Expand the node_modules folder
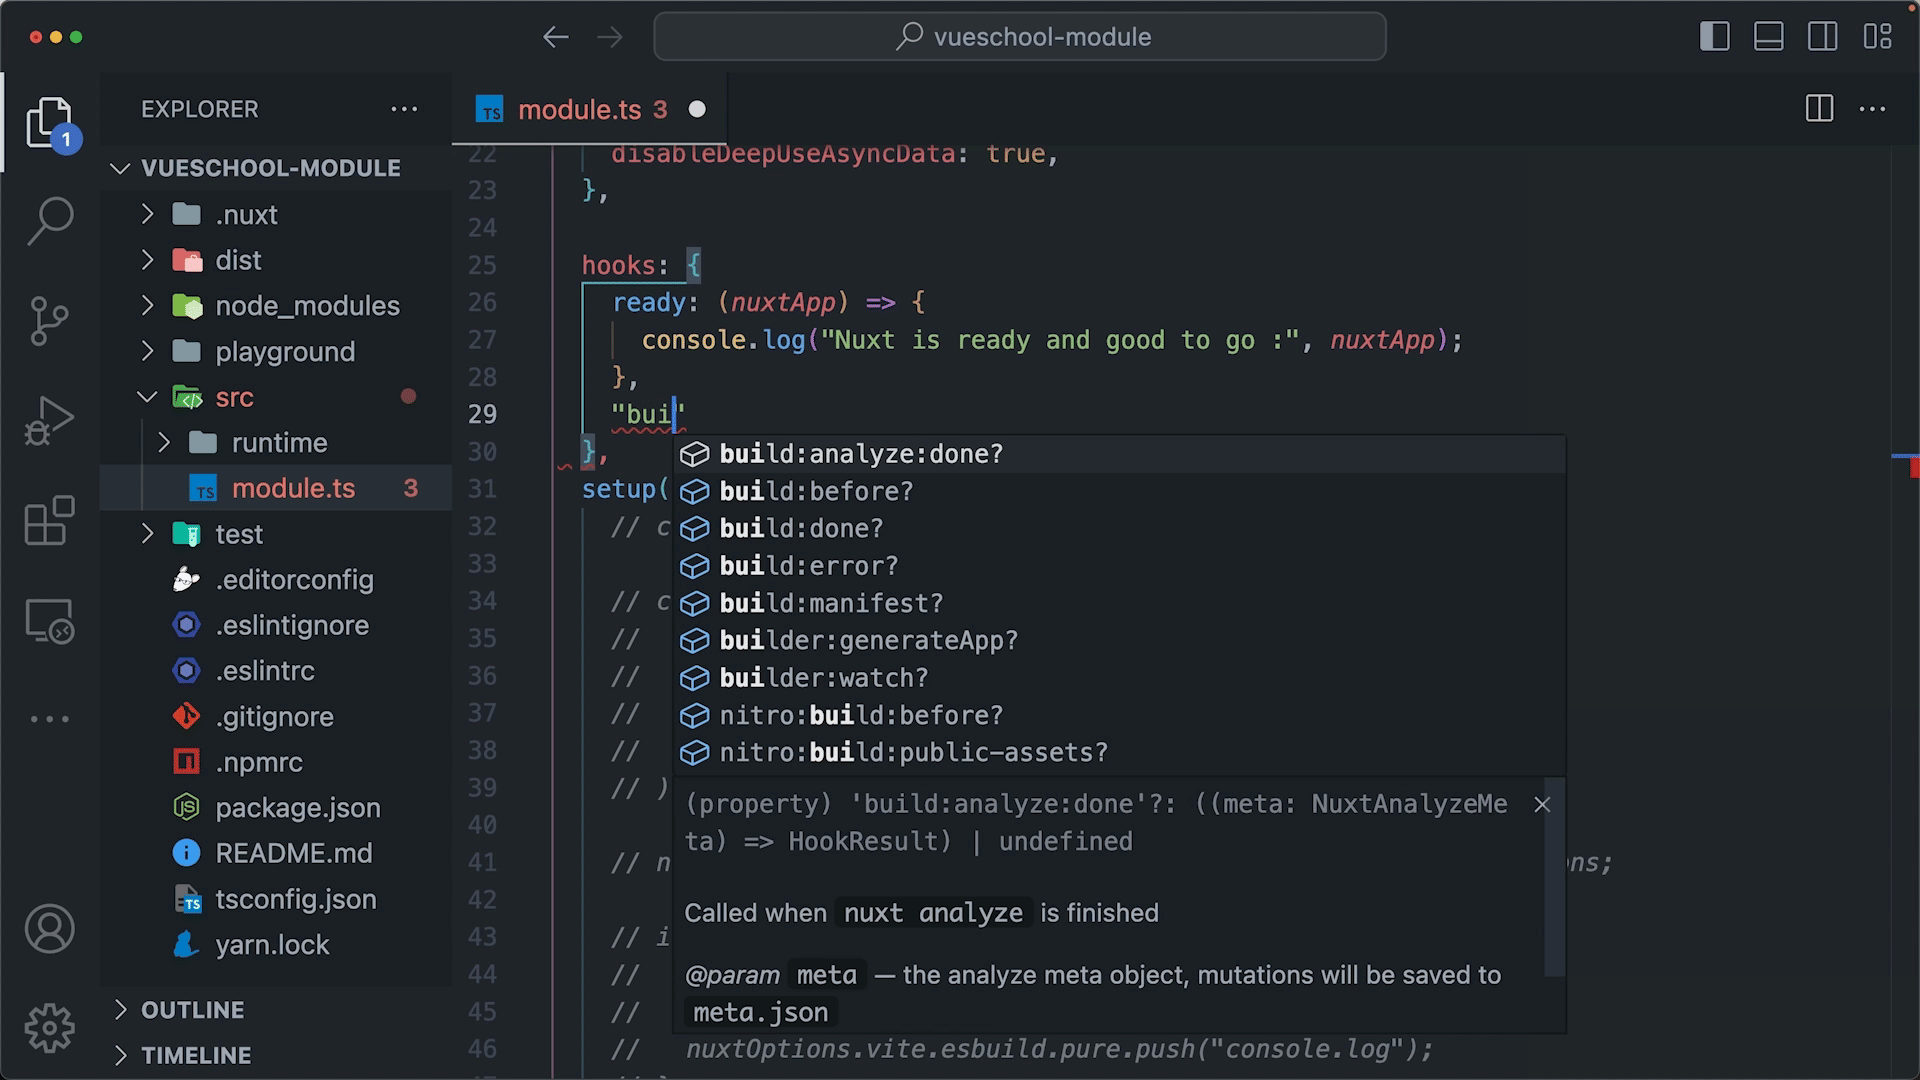1920x1080 pixels. (147, 305)
